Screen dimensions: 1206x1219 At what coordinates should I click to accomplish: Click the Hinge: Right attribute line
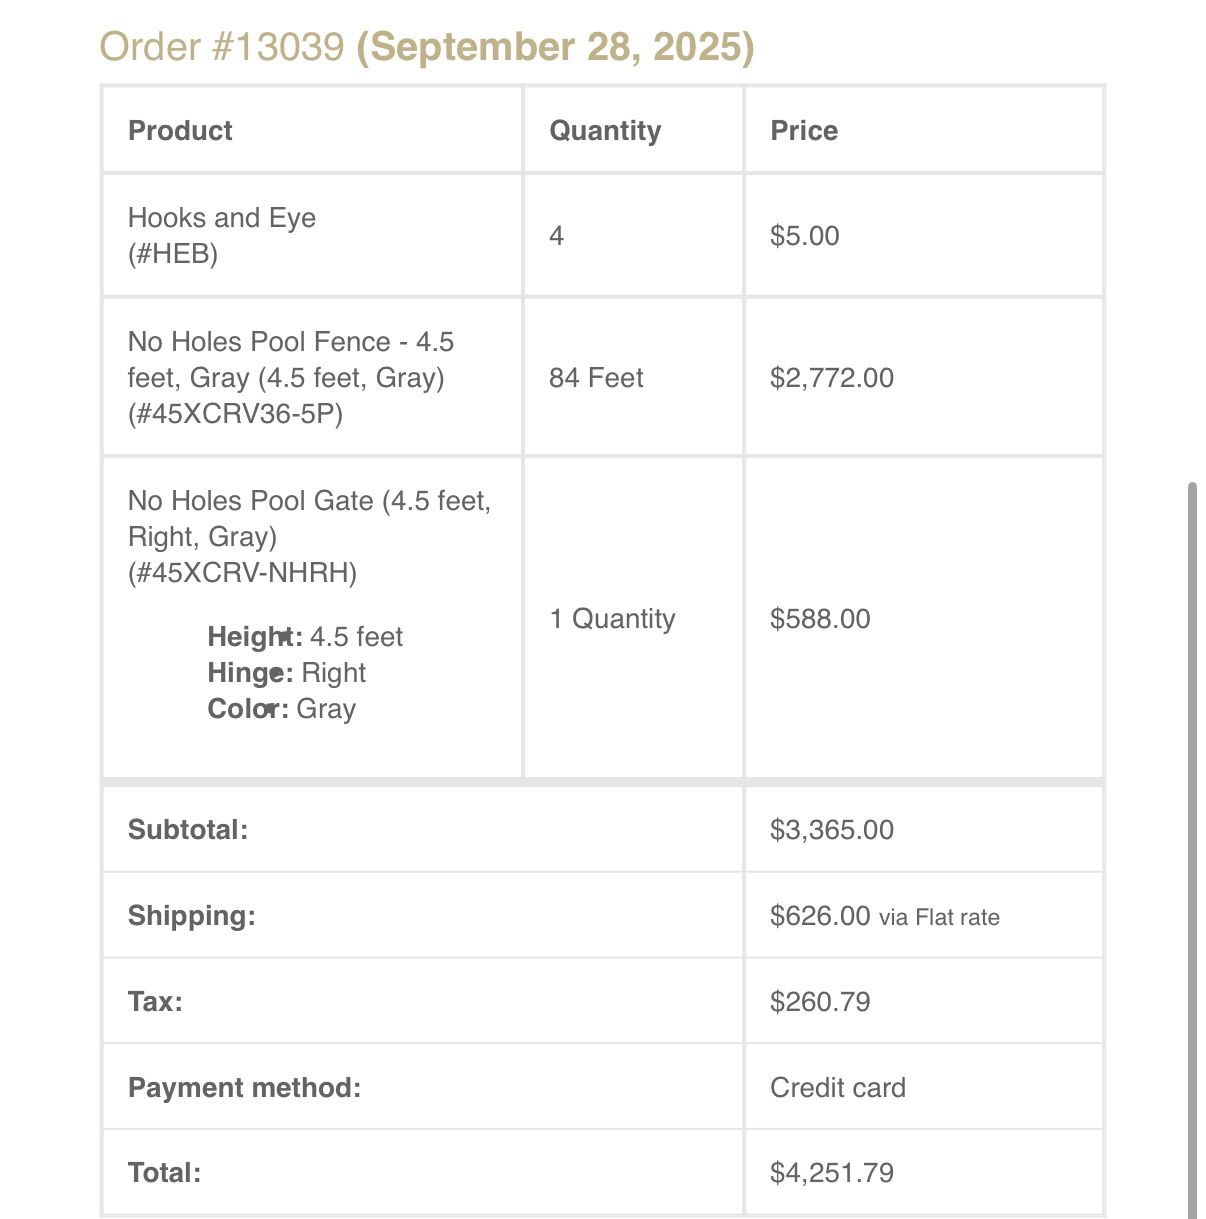coord(286,673)
